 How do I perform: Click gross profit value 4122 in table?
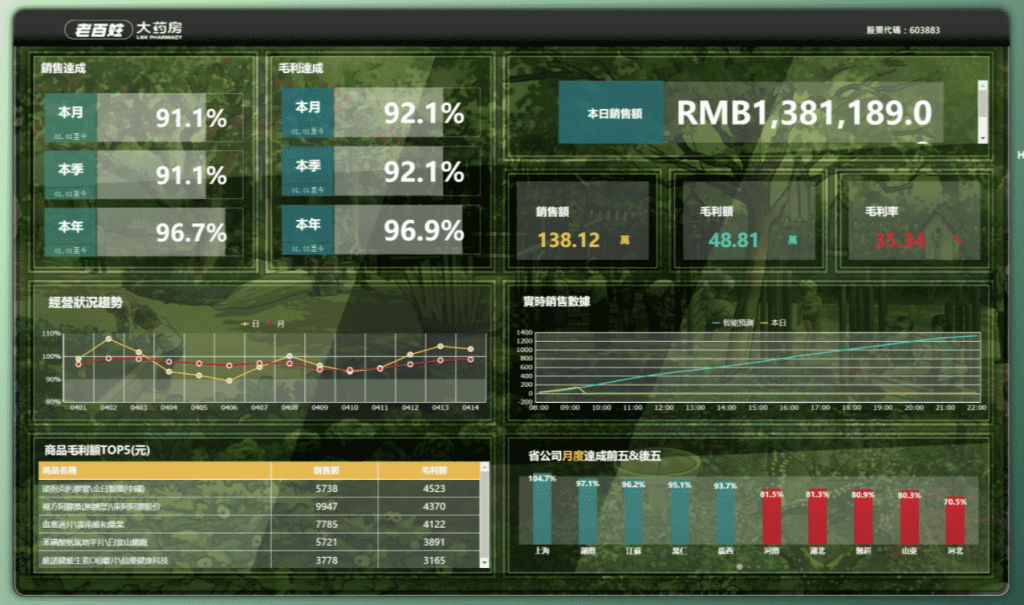click(x=434, y=524)
